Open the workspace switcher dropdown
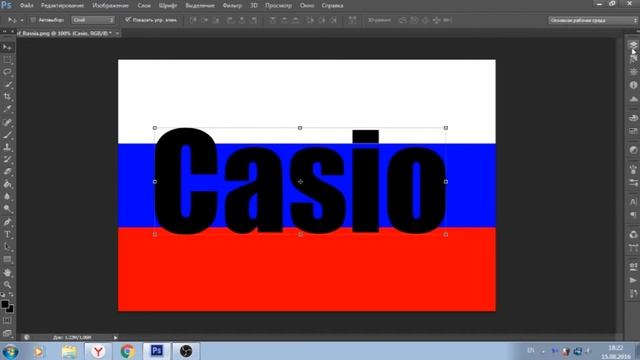Image resolution: width=640 pixels, height=360 pixels. 593,20
